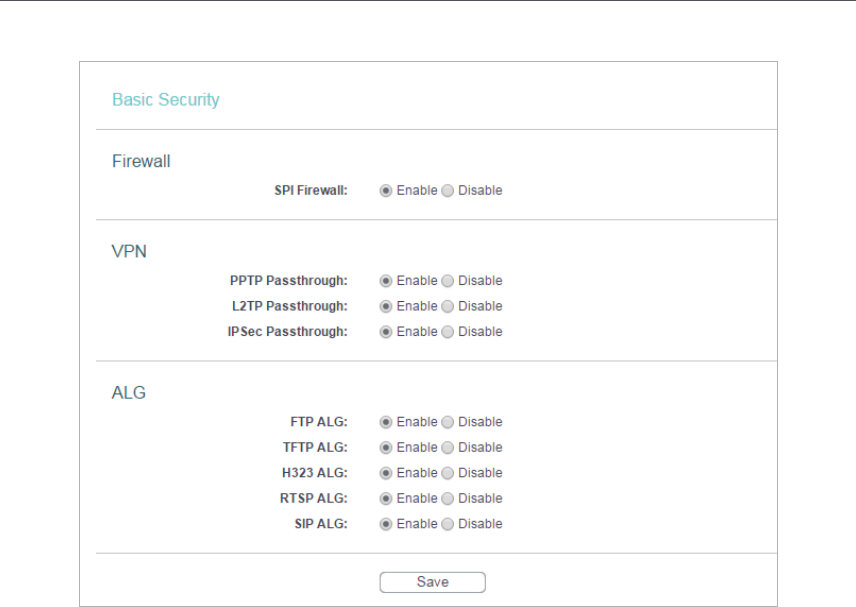Disable FTP ALG
This screenshot has width=856, height=607.
448,422
